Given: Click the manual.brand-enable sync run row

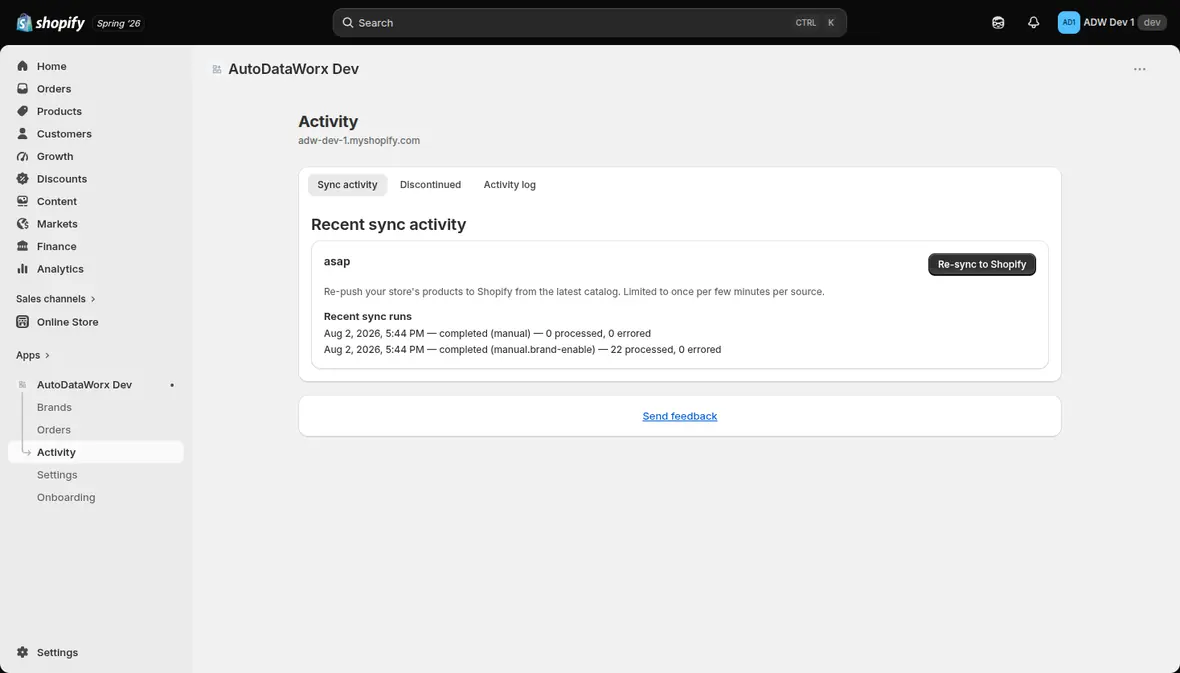Looking at the screenshot, I should pyautogui.click(x=522, y=350).
